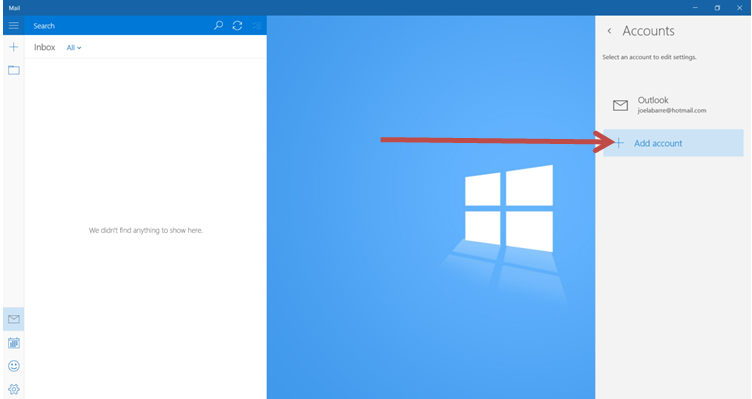The height and width of the screenshot is (399, 752).
Task: Open the folders icon in sidebar
Action: [13, 70]
